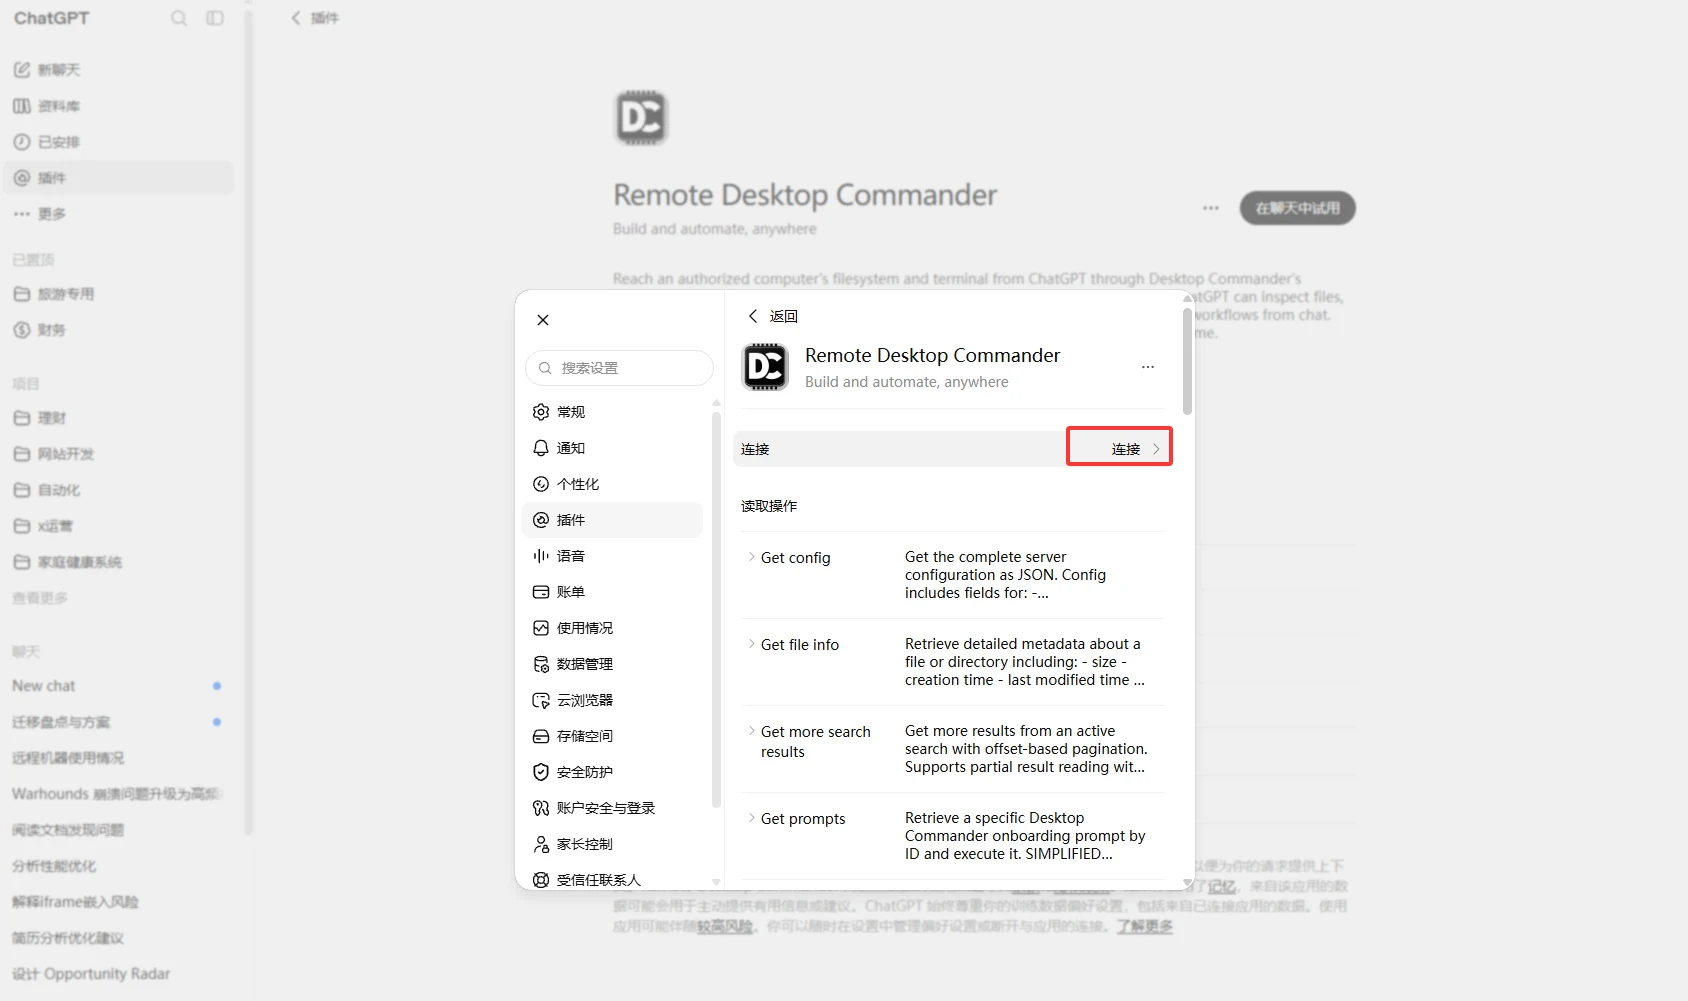
Task: Open the pinned 旅游专用 folder
Action: pos(118,294)
